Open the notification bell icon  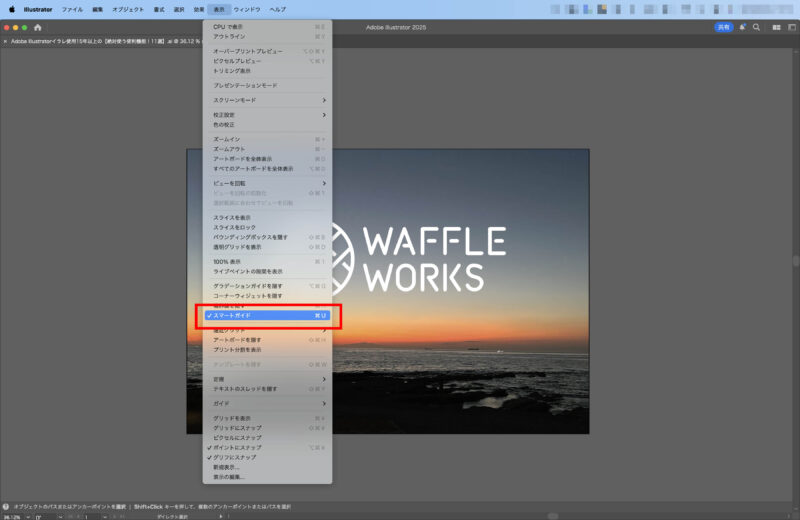tap(742, 27)
